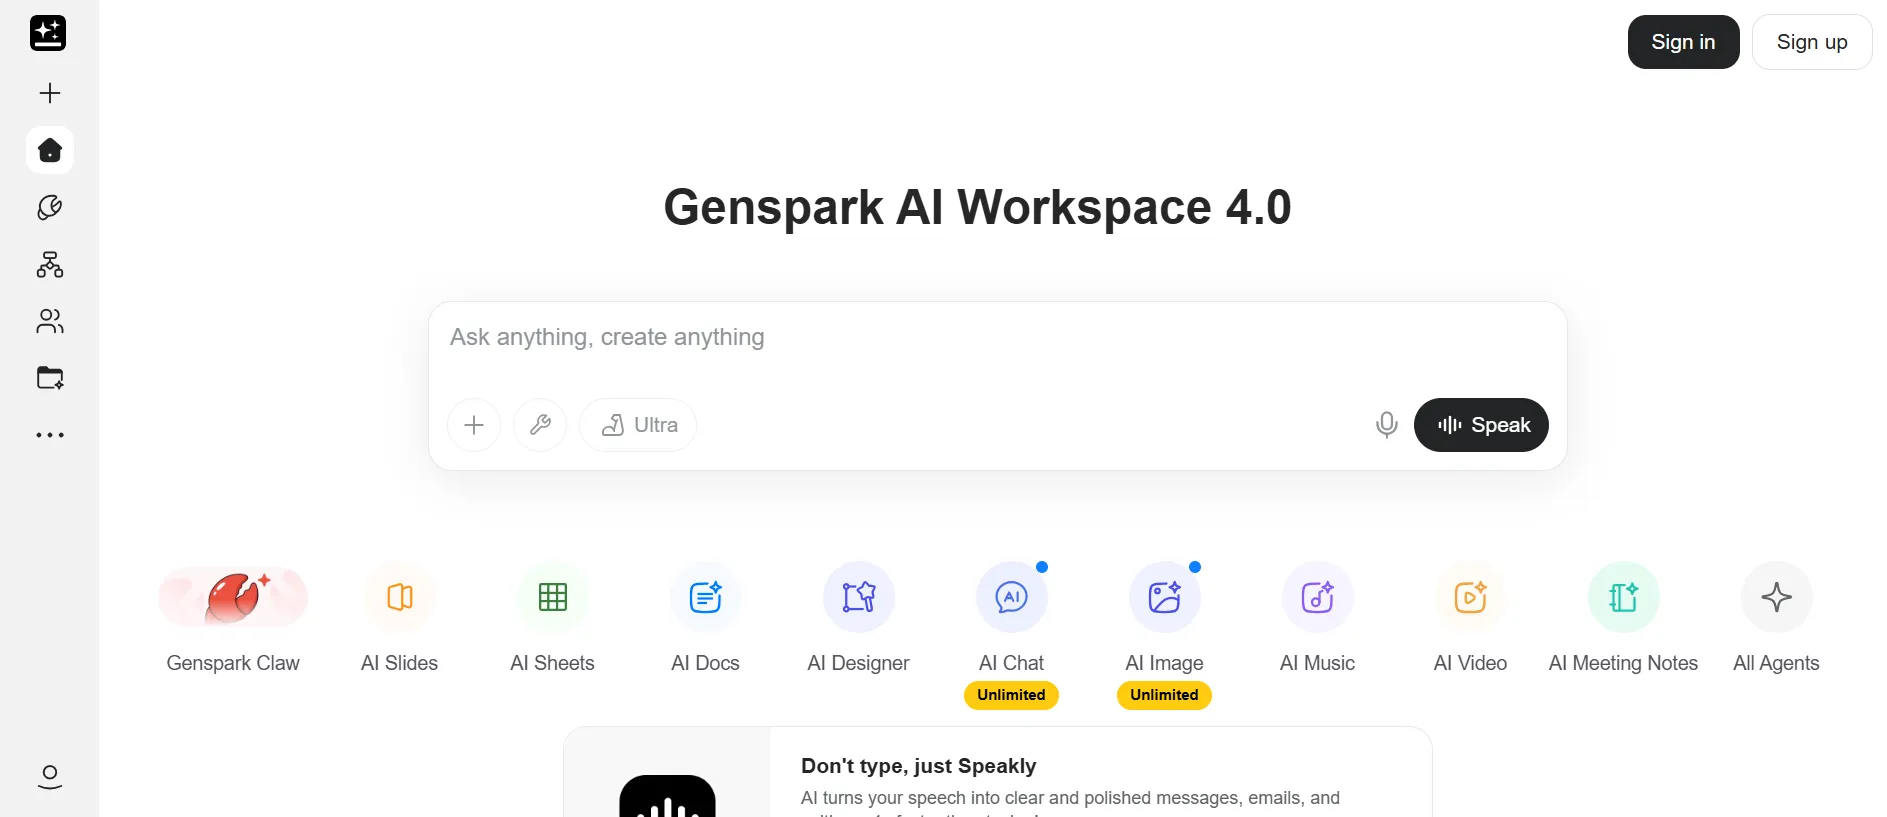This screenshot has height=817, width=1887.
Task: Open AI Meeting Notes
Action: tap(1624, 620)
